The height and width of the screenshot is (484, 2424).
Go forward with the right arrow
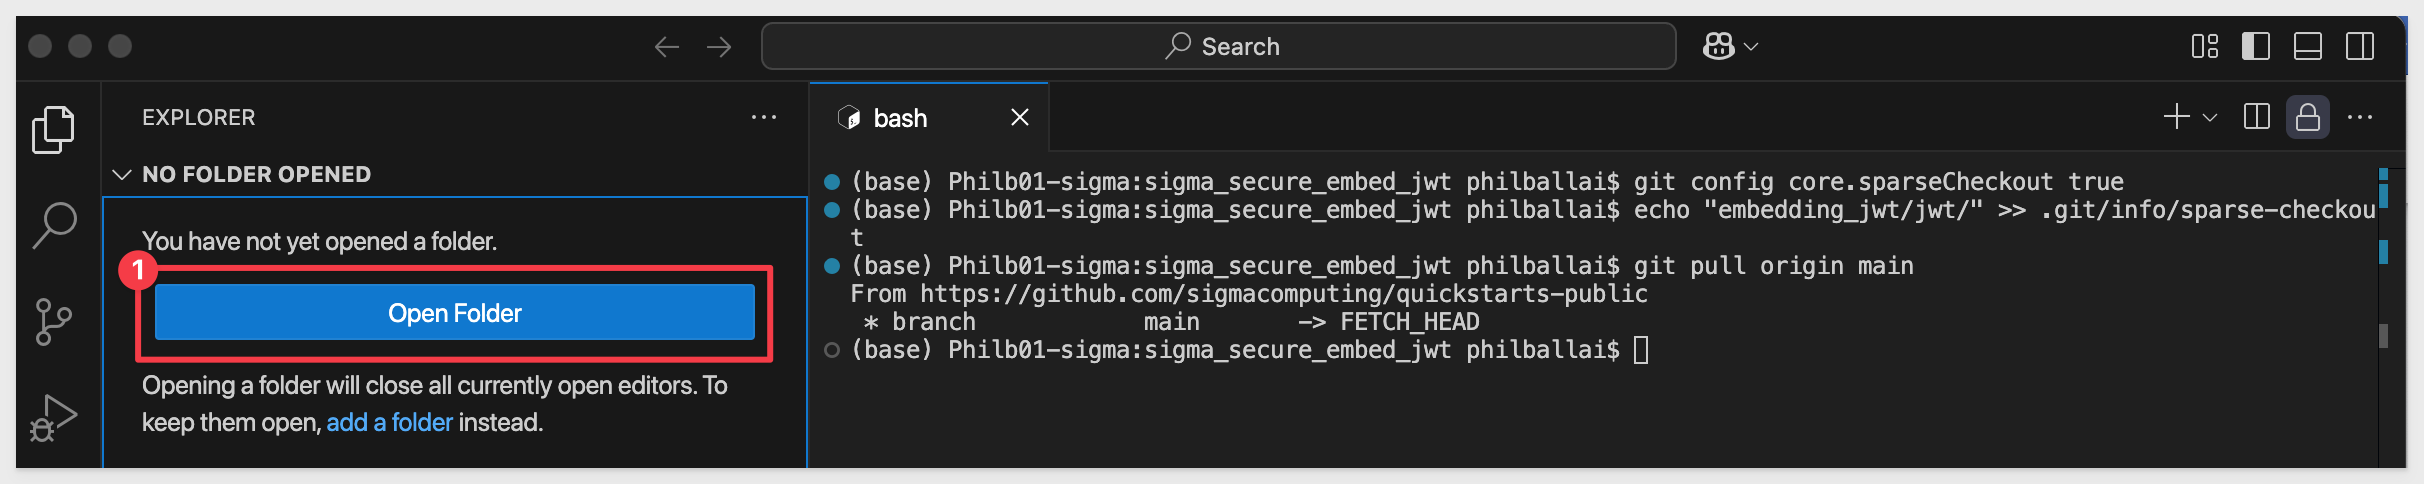click(x=719, y=47)
